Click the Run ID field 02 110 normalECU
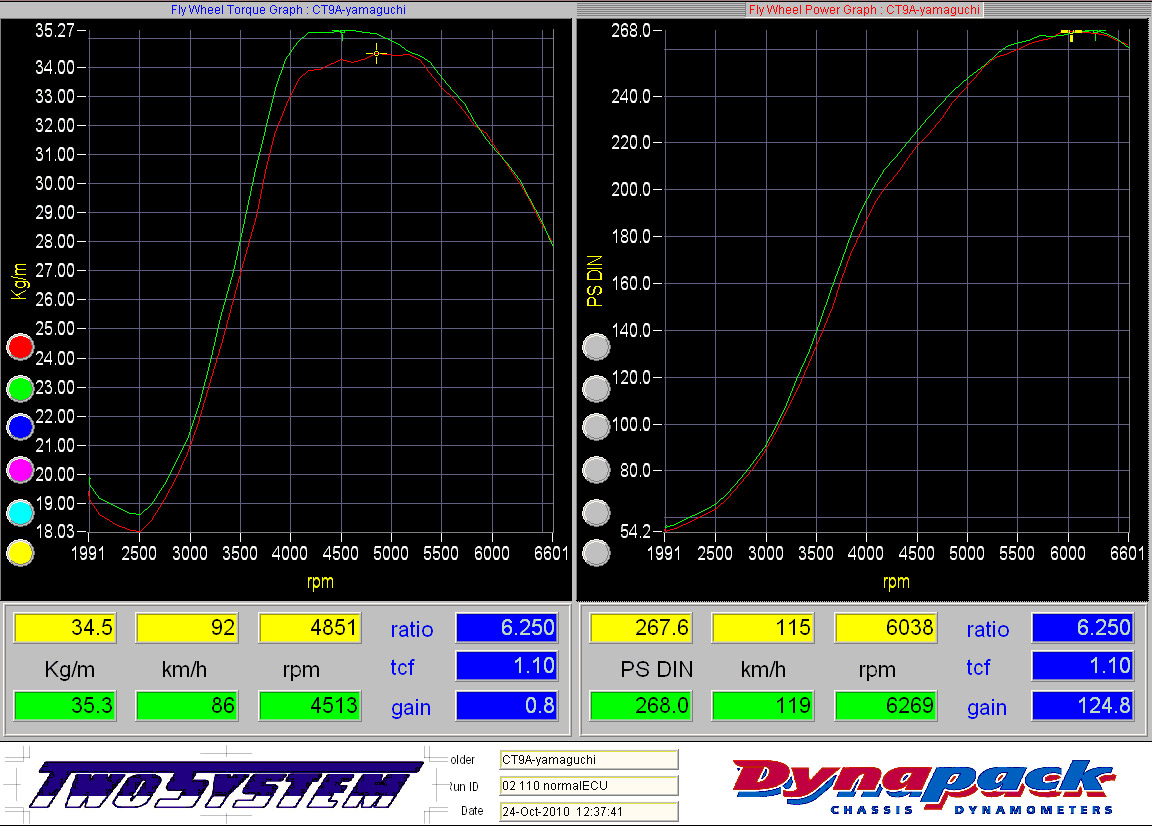The width and height of the screenshot is (1152, 826). (x=588, y=786)
